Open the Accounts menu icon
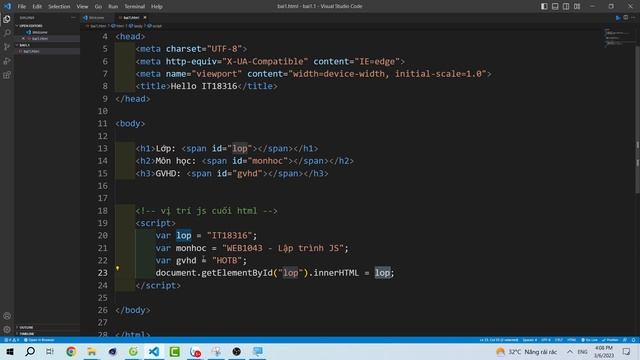The image size is (640, 360). pyautogui.click(x=7, y=316)
